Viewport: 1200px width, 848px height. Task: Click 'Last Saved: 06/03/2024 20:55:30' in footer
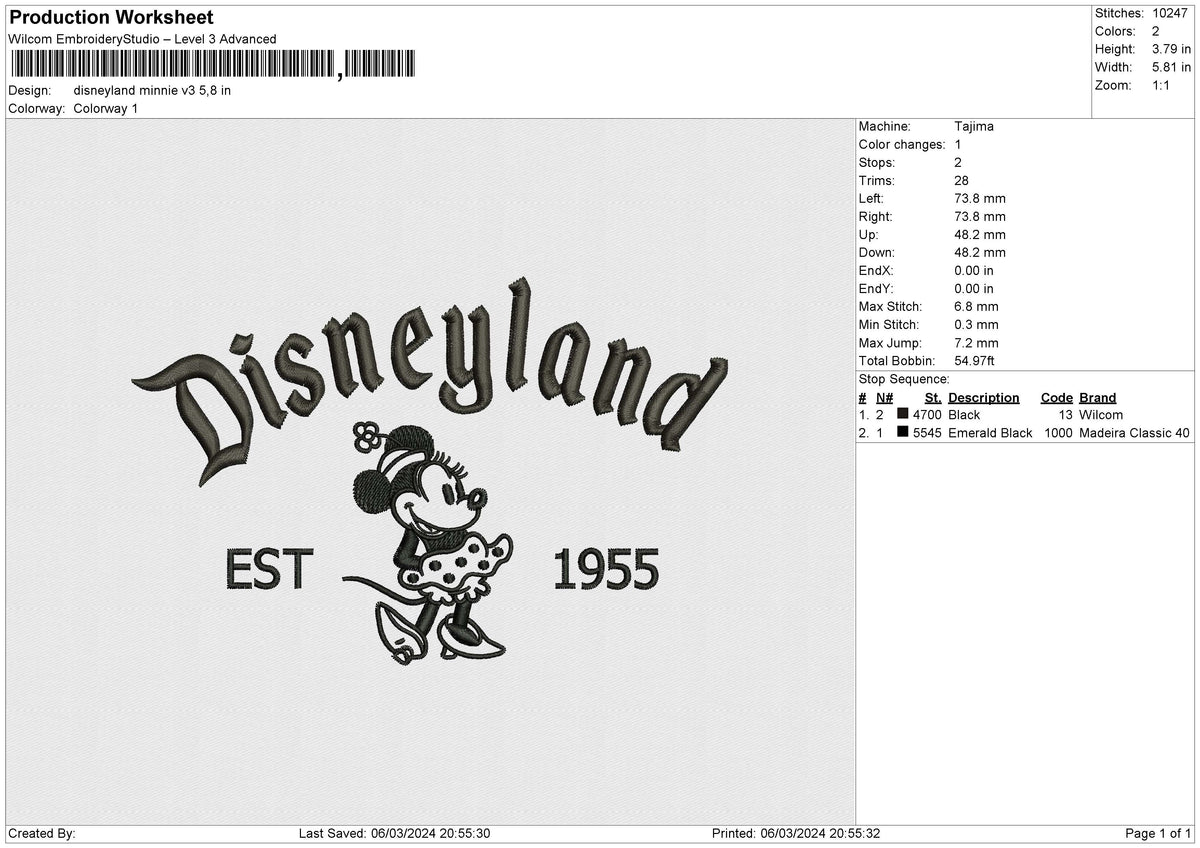point(394,834)
